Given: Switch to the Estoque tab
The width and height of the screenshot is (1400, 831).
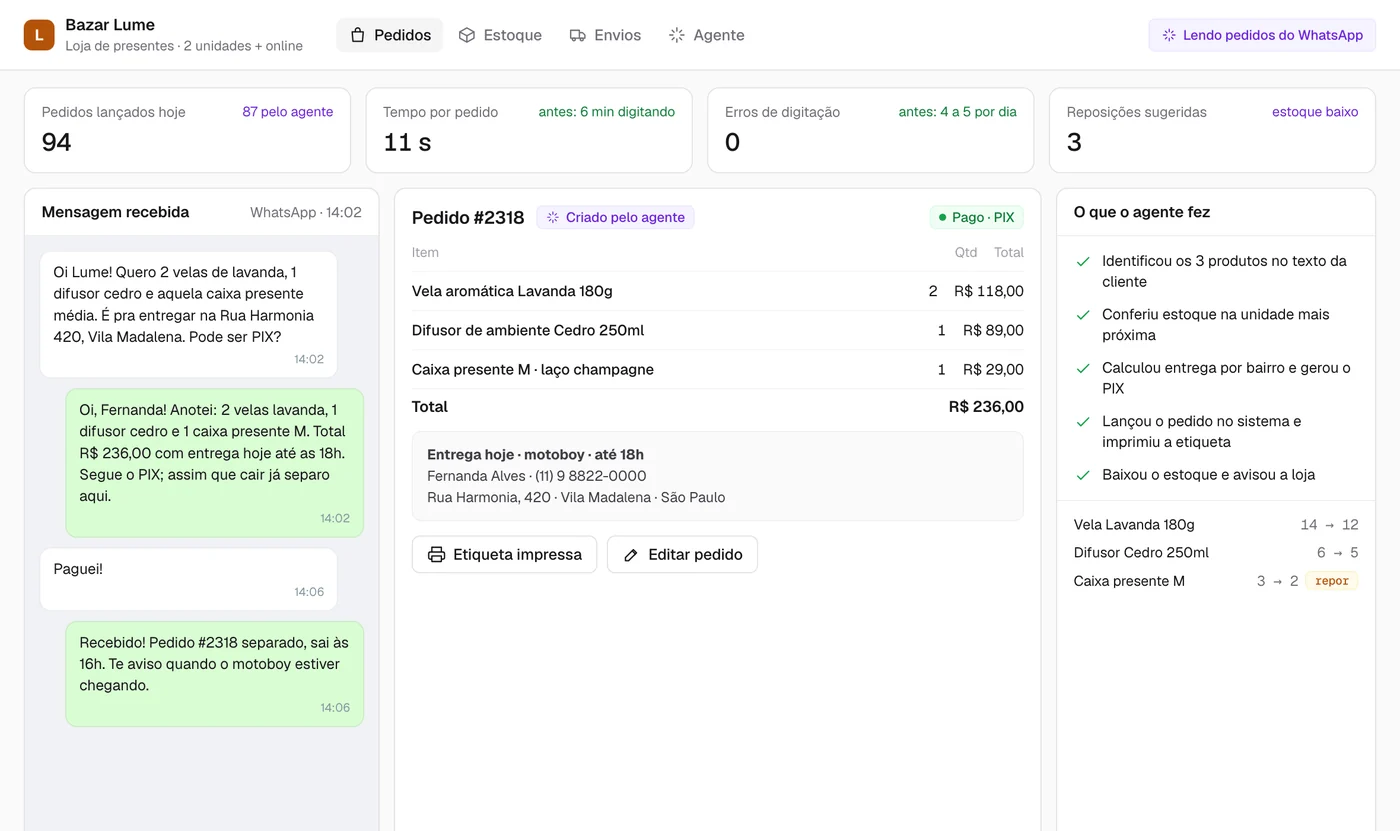Looking at the screenshot, I should 500,35.
